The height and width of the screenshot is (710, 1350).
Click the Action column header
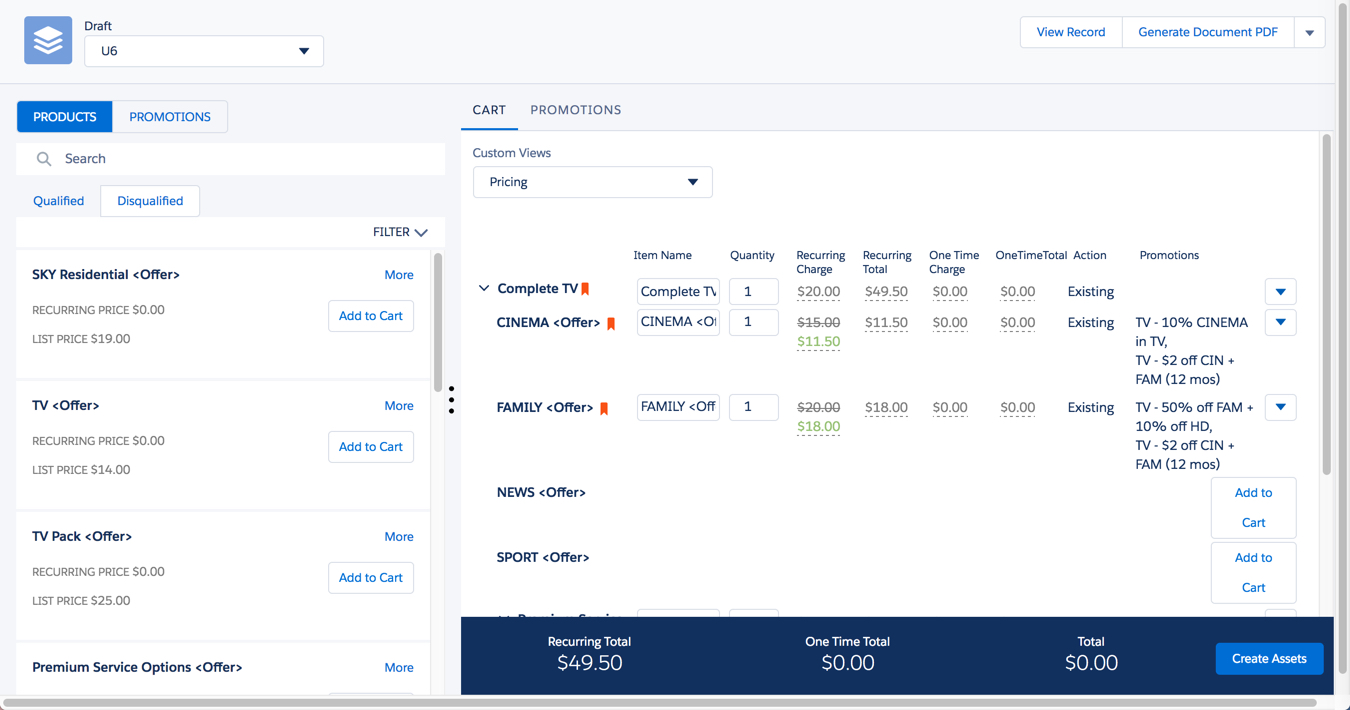(x=1089, y=256)
